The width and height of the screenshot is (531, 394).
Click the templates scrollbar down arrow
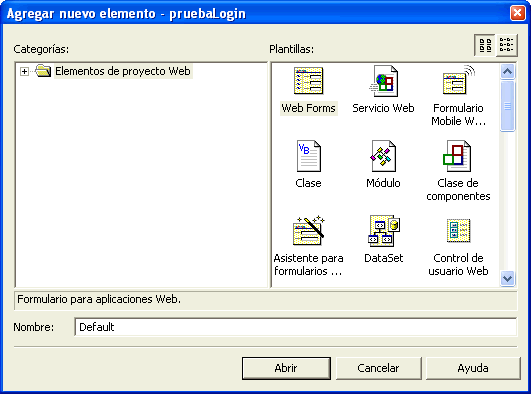(507, 279)
